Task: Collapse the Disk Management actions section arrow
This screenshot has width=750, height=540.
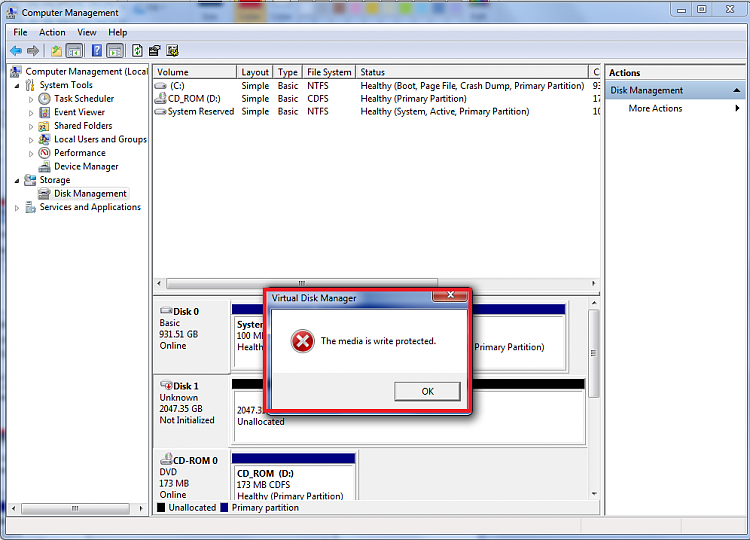Action: pos(737,90)
